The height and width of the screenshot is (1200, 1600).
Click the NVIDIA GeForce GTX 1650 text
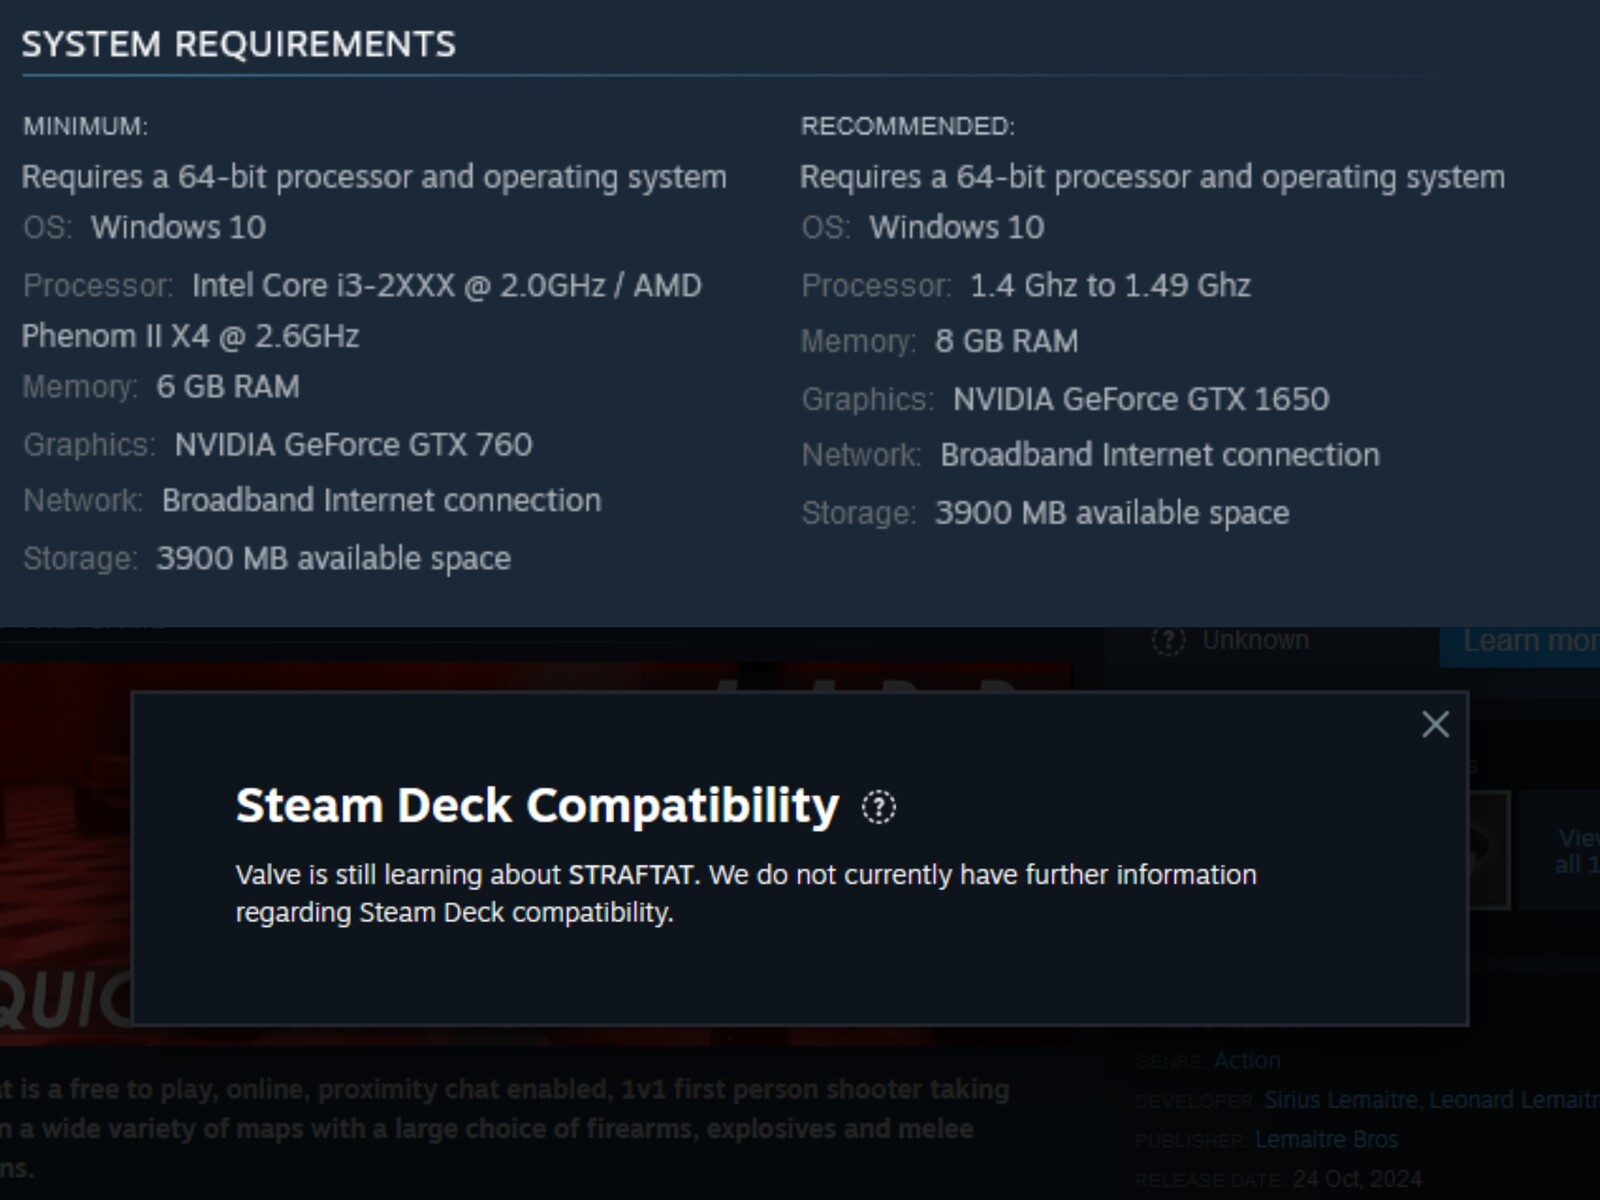tap(1140, 399)
